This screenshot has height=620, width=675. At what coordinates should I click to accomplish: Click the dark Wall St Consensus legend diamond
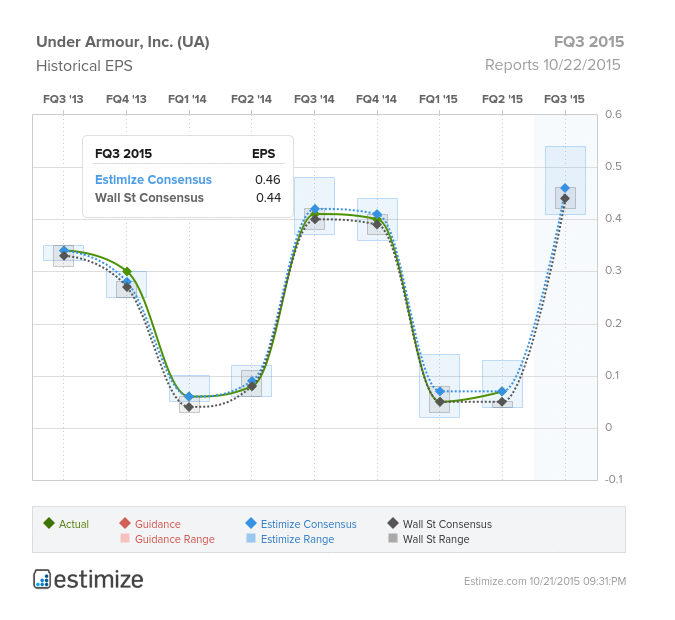coord(393,523)
